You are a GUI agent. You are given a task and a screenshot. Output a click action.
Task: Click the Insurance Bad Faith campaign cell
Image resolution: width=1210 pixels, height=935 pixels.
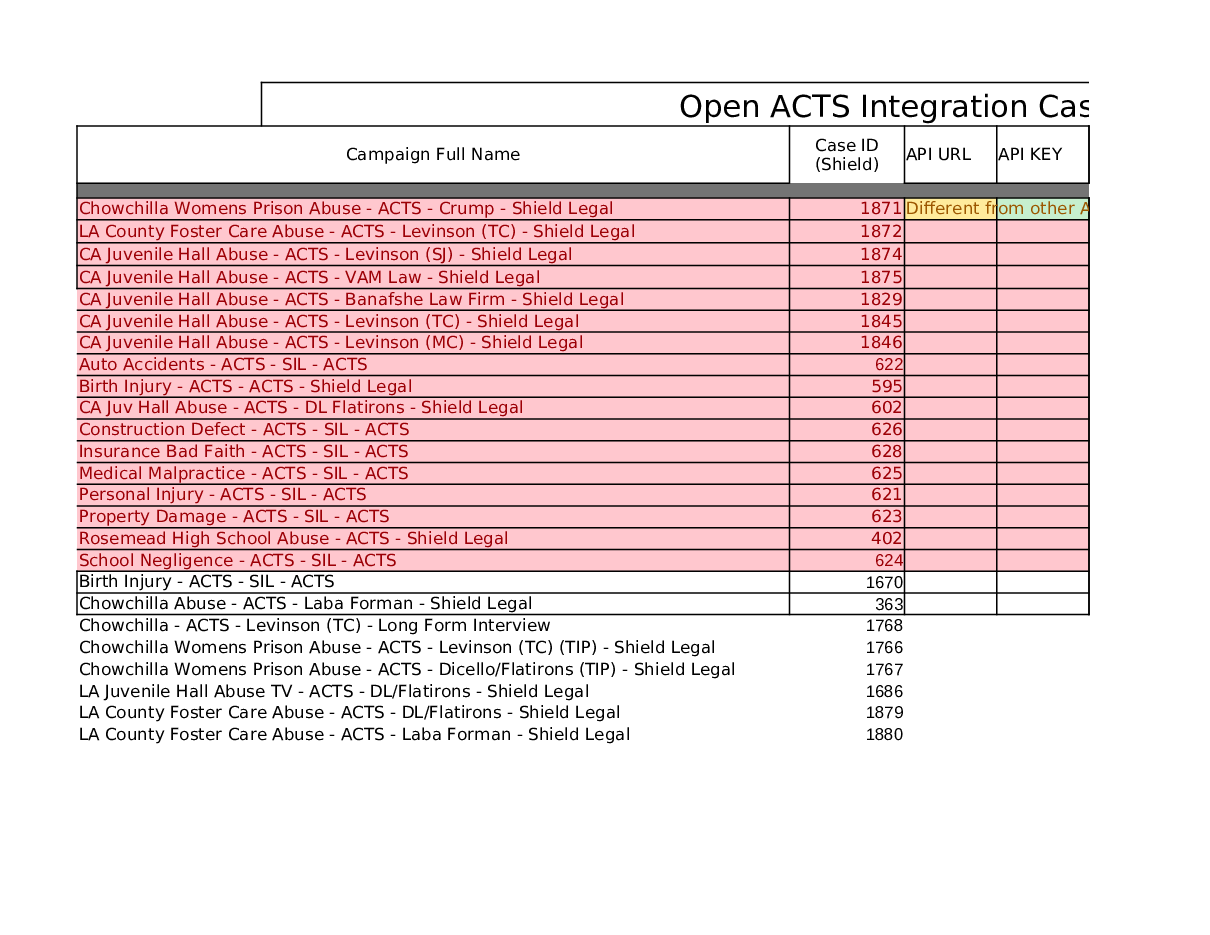[243, 452]
